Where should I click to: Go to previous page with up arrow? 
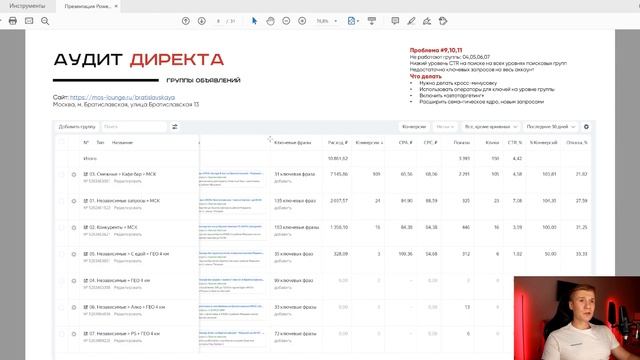pos(186,21)
